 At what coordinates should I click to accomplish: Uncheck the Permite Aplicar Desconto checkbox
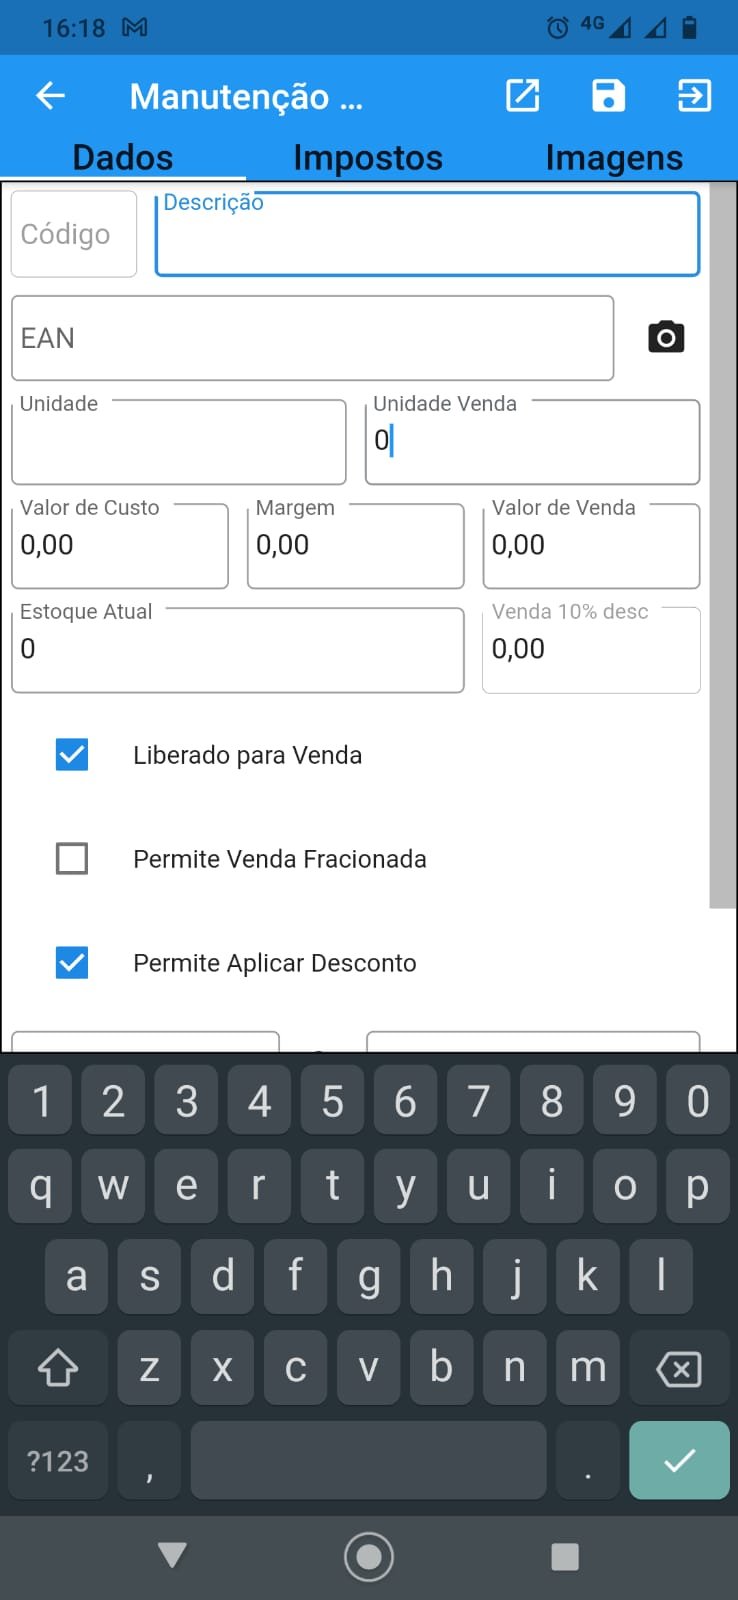click(x=72, y=963)
